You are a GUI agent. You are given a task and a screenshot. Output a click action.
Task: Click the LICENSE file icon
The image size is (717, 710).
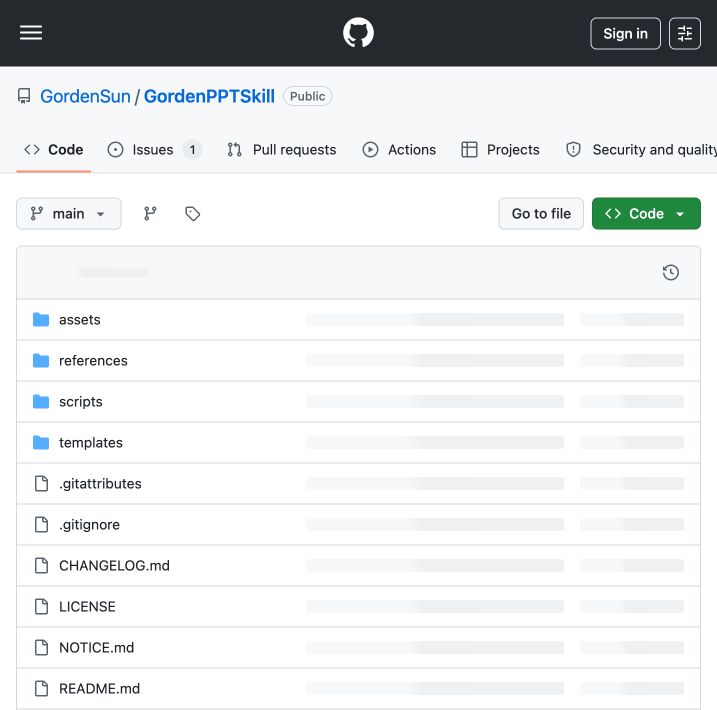coord(42,607)
